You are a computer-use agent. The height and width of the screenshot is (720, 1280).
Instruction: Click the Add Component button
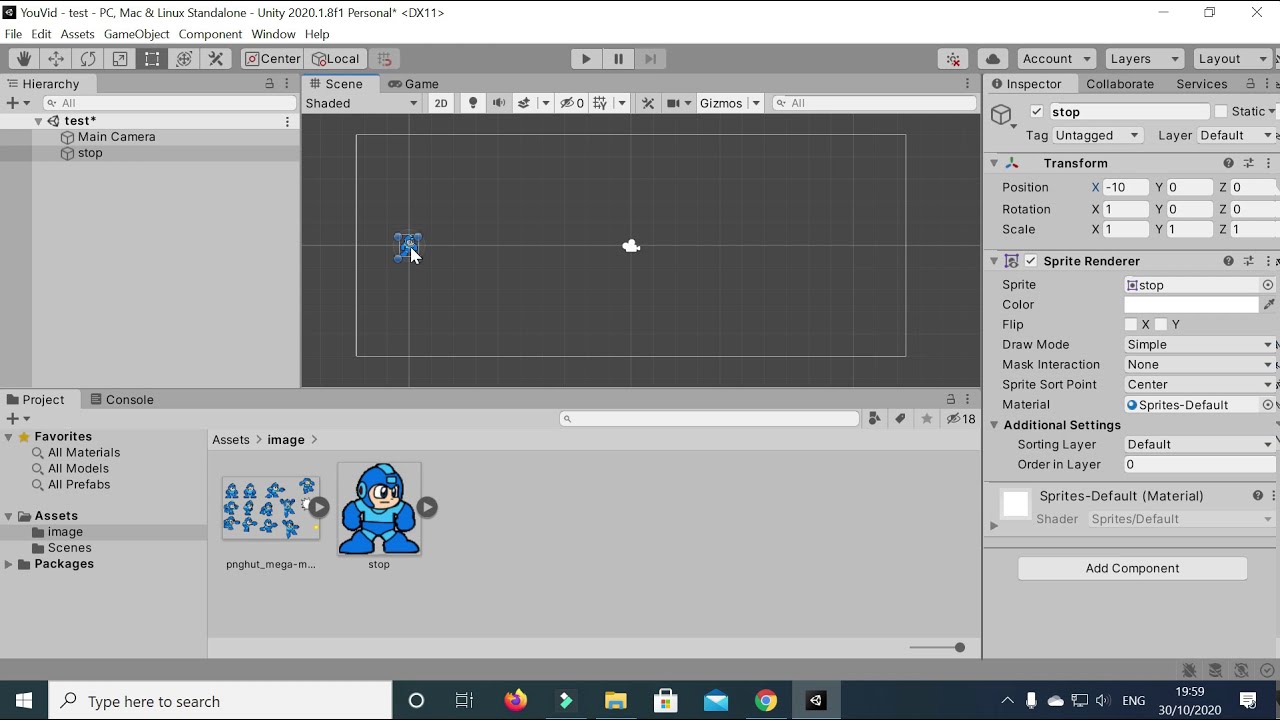[1132, 568]
